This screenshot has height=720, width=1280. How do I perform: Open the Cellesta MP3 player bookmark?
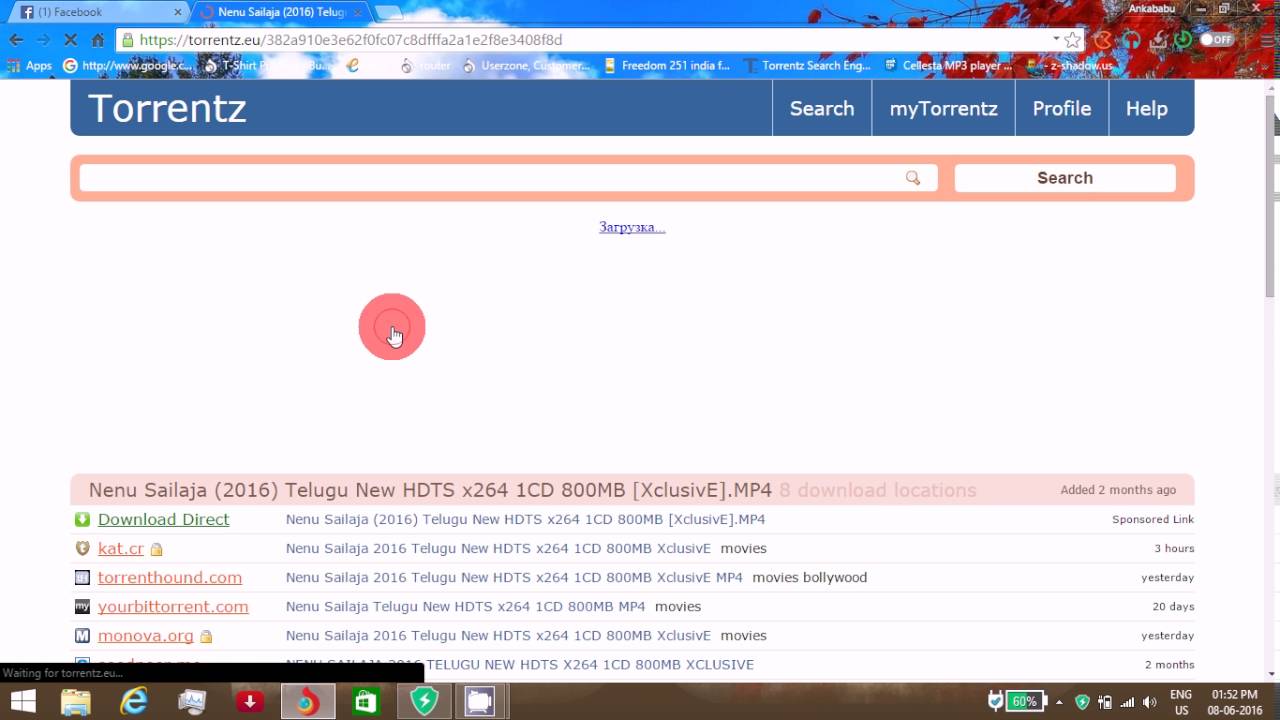(949, 66)
